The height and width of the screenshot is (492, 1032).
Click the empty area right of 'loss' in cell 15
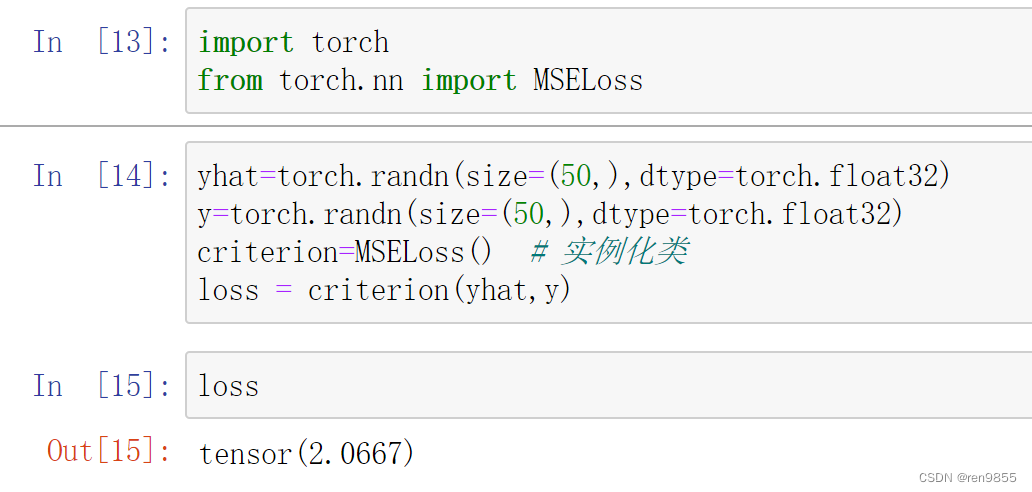645,385
